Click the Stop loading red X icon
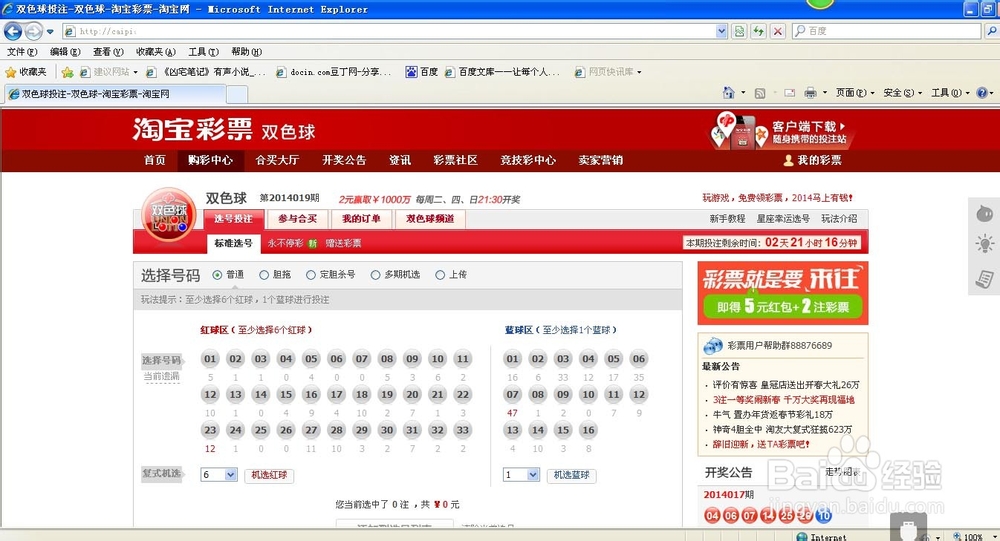Image resolution: width=1000 pixels, height=541 pixels. click(x=777, y=31)
